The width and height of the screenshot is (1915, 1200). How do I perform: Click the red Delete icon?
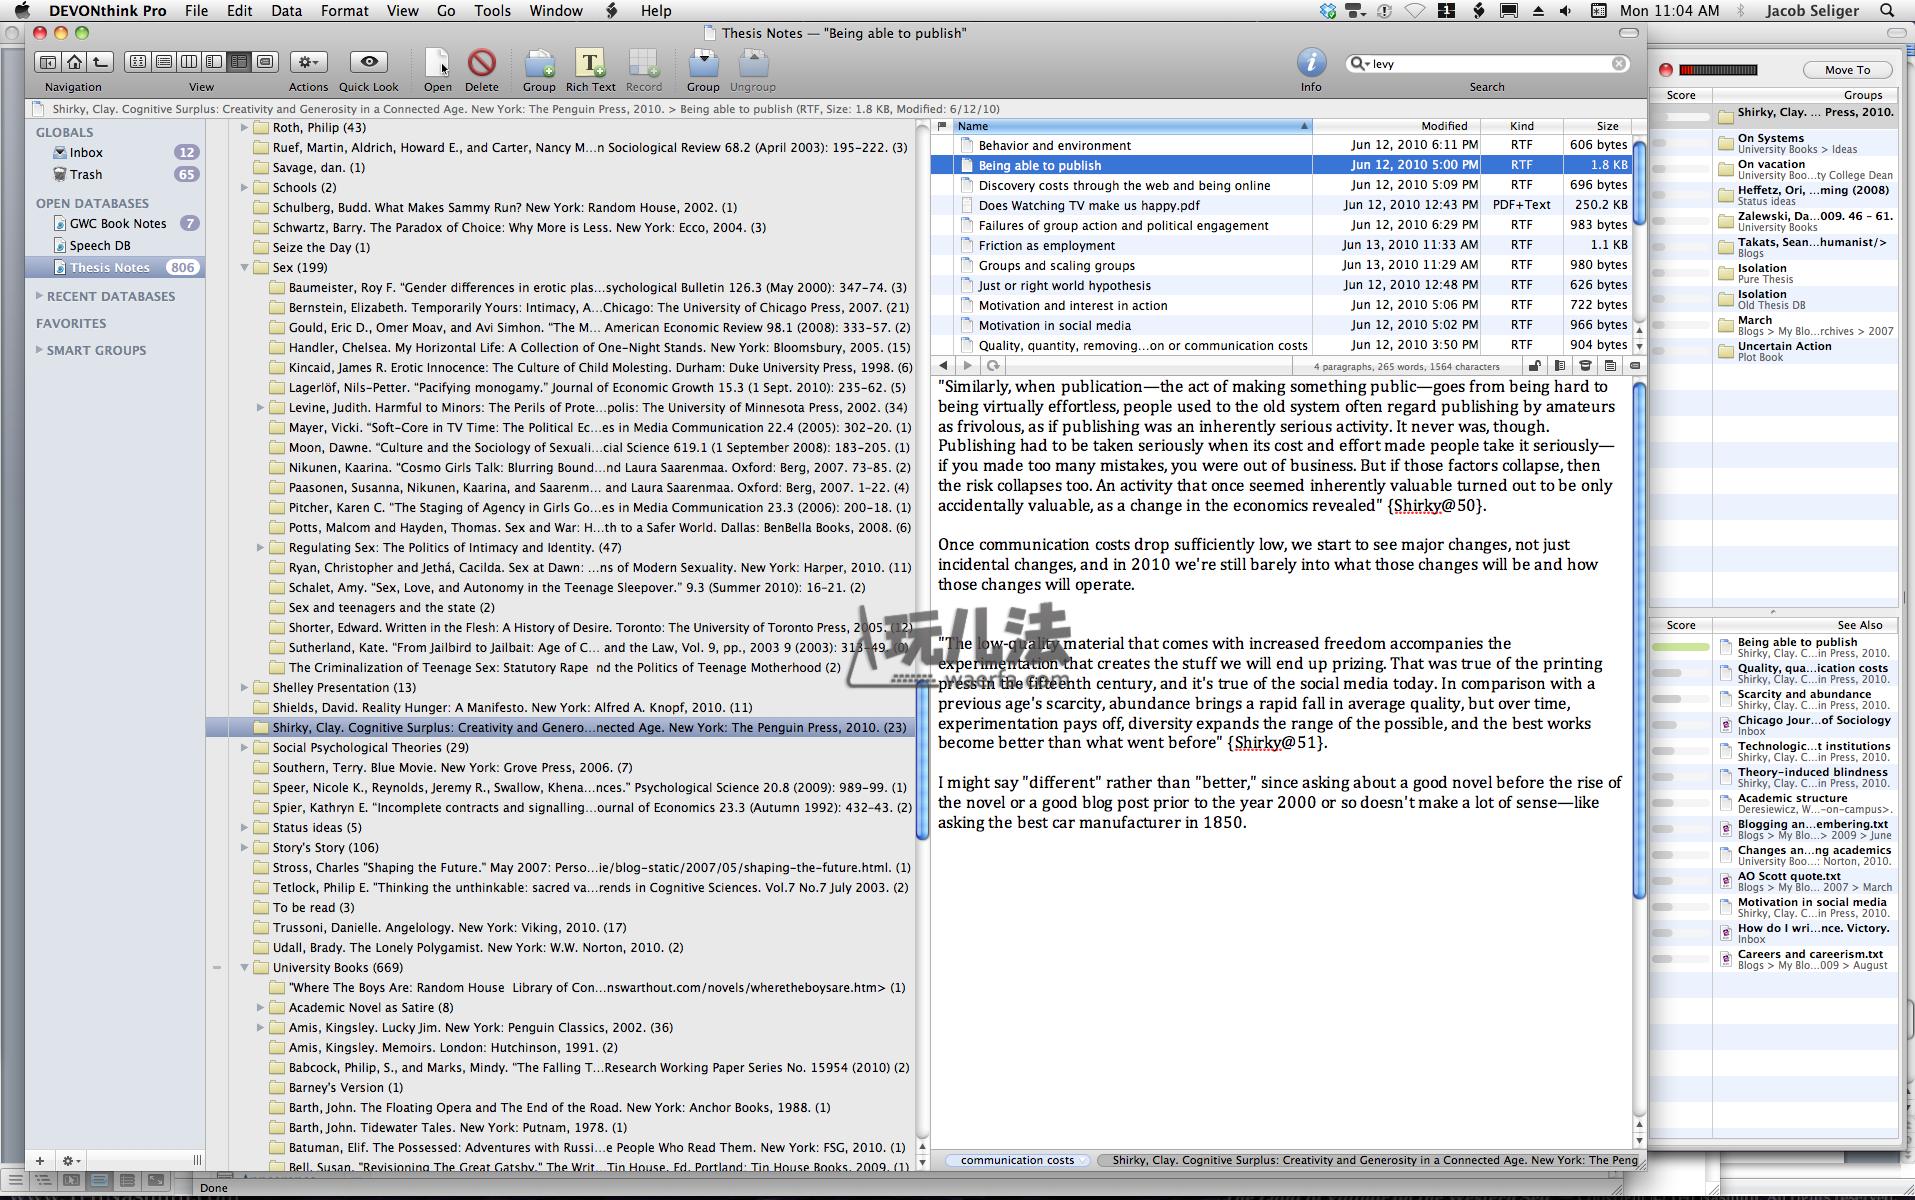(x=482, y=63)
